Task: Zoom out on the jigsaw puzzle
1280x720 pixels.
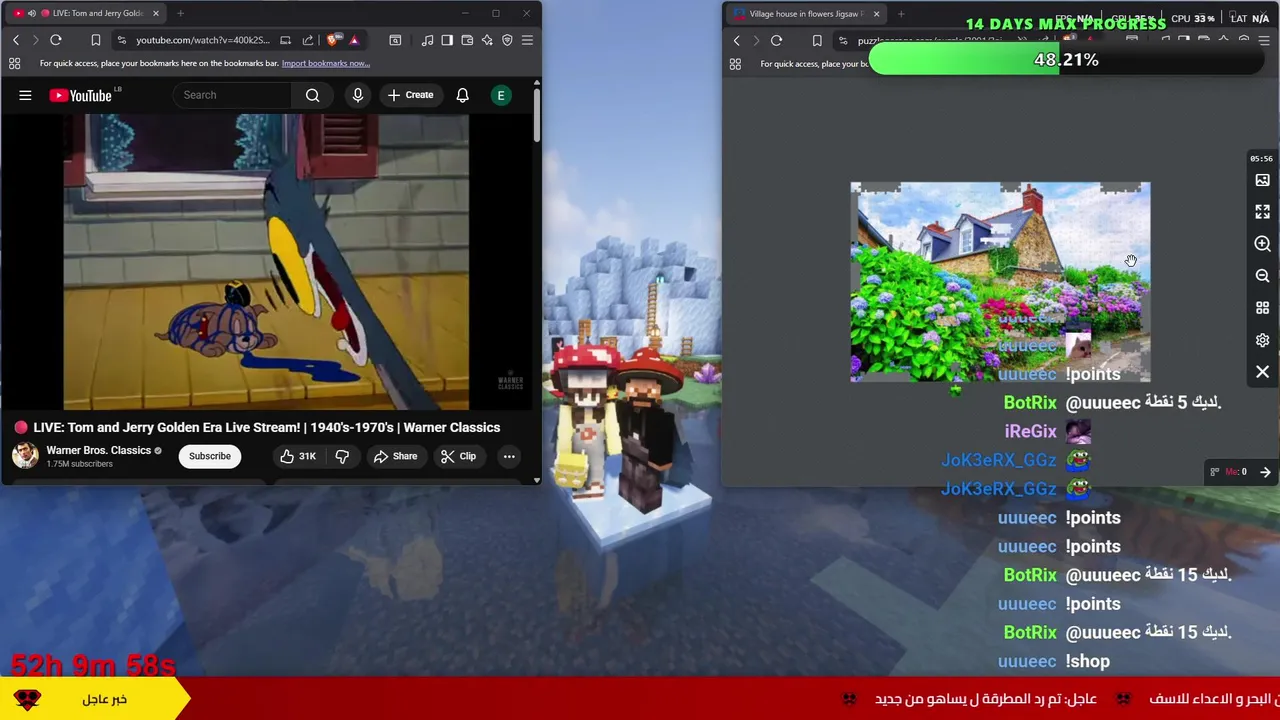Action: [x=1262, y=276]
